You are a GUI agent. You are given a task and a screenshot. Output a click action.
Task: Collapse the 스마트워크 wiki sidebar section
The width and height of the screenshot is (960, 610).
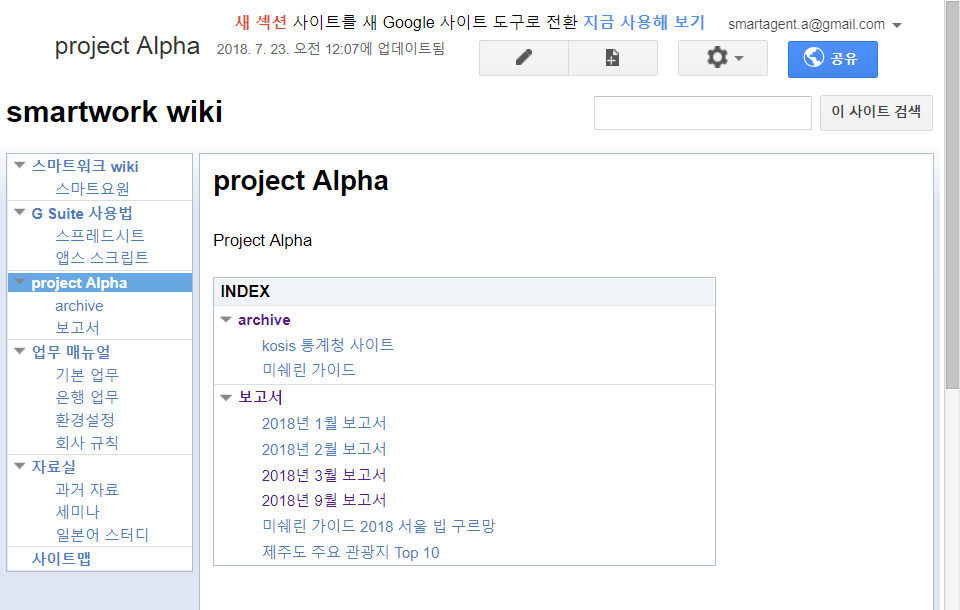(18, 166)
